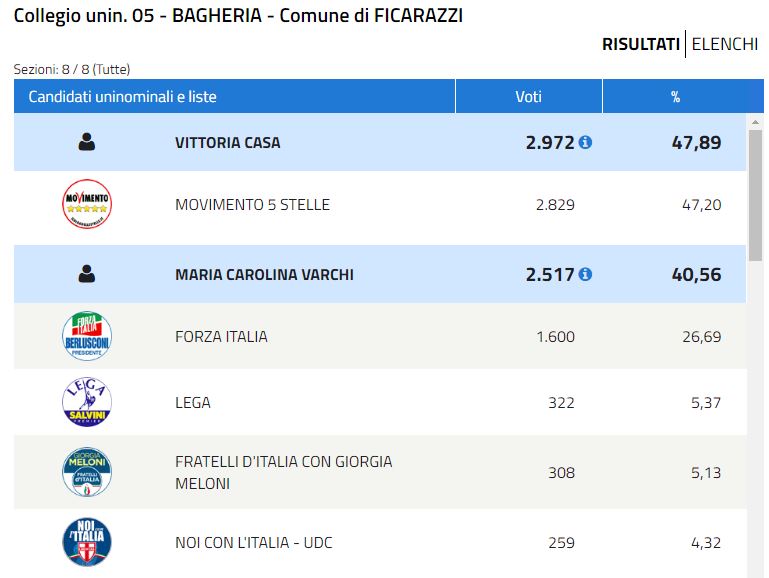
Task: Click the Noi con l'Italia UDC logo
Action: [x=87, y=542]
